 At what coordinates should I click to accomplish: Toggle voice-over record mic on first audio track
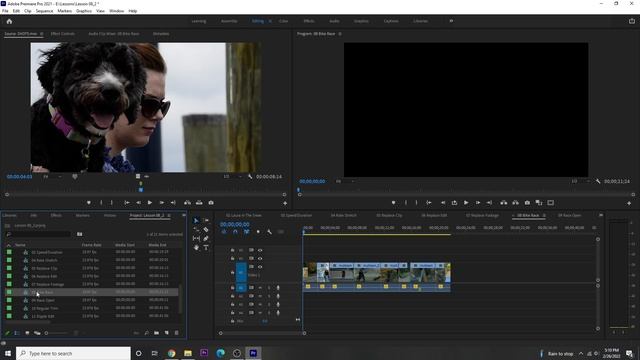pyautogui.click(x=278, y=288)
